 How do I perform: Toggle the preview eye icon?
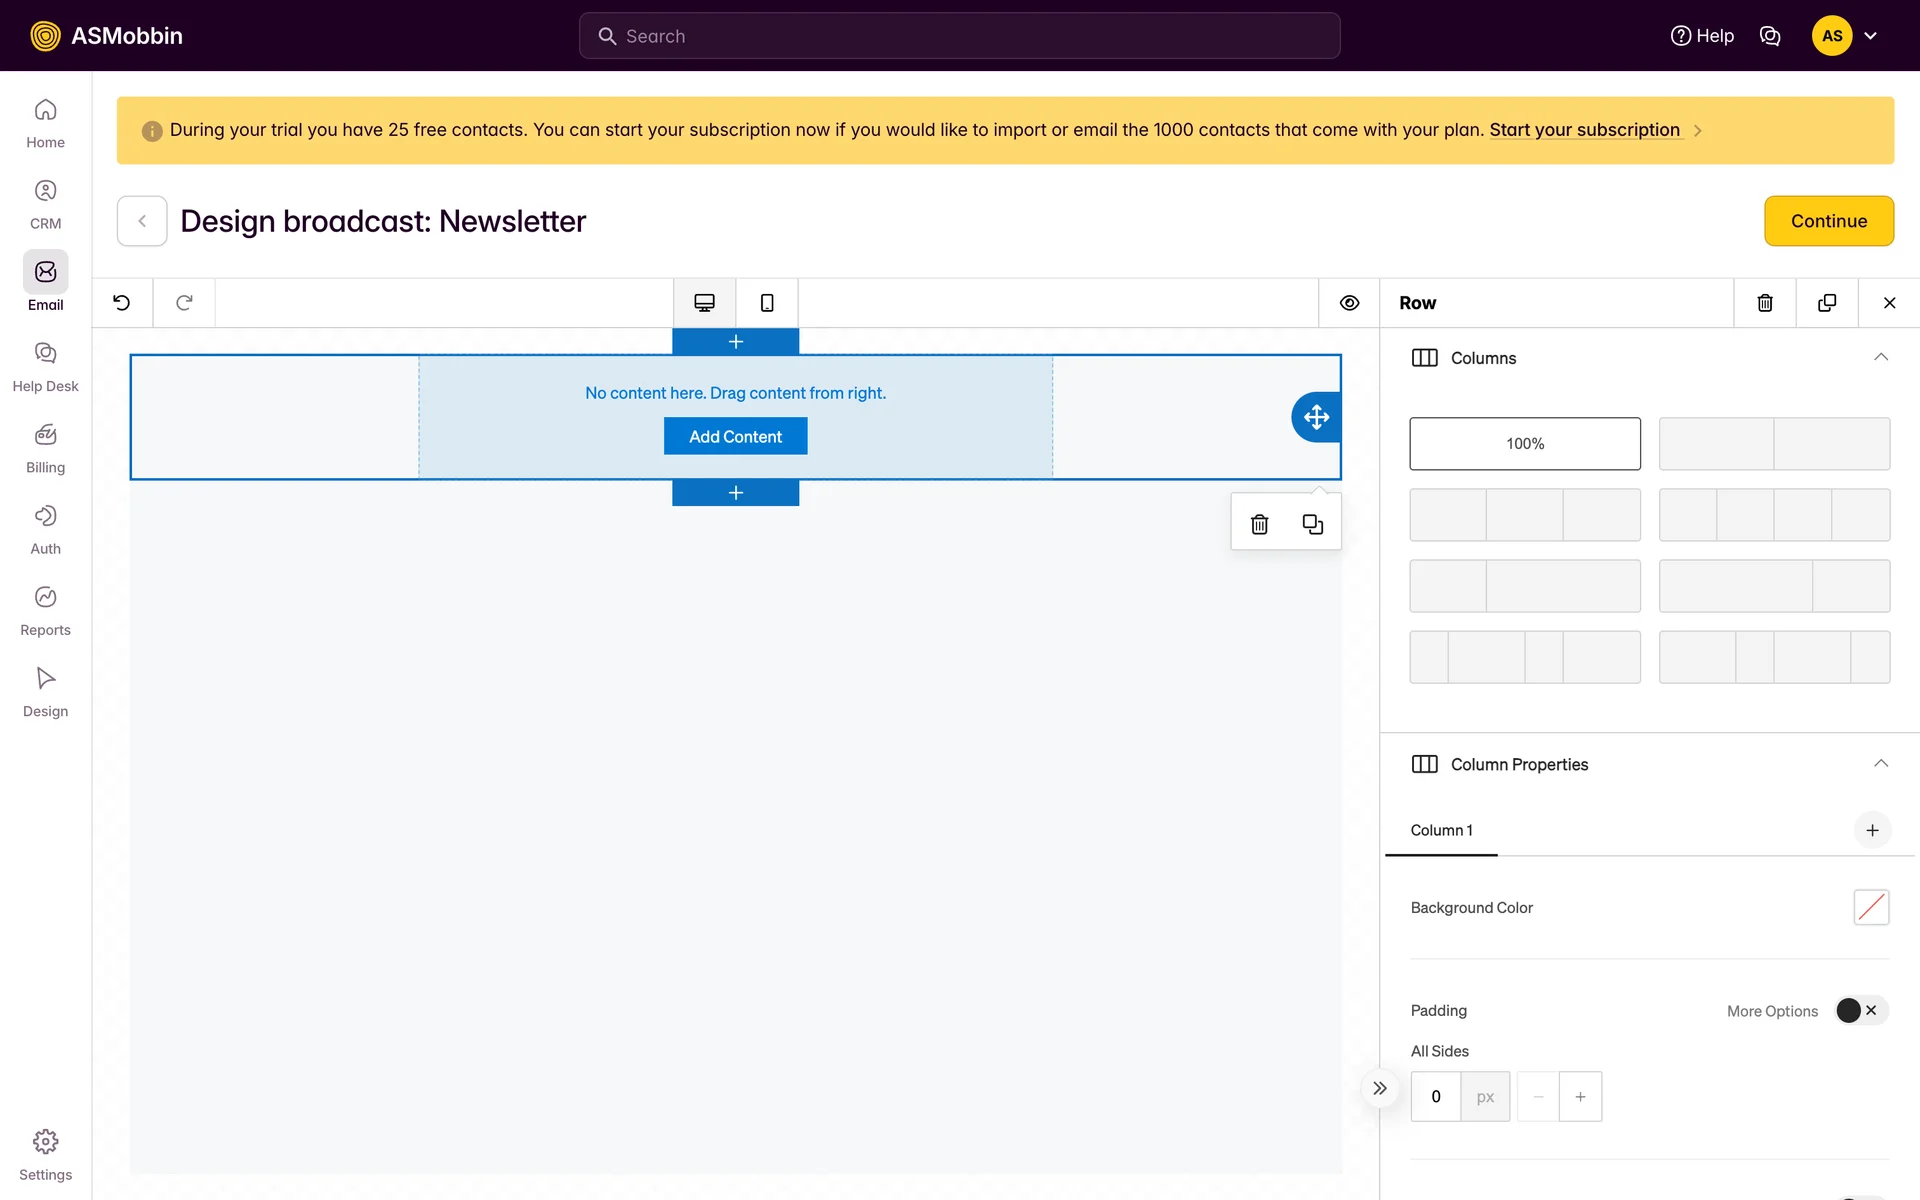1349,303
